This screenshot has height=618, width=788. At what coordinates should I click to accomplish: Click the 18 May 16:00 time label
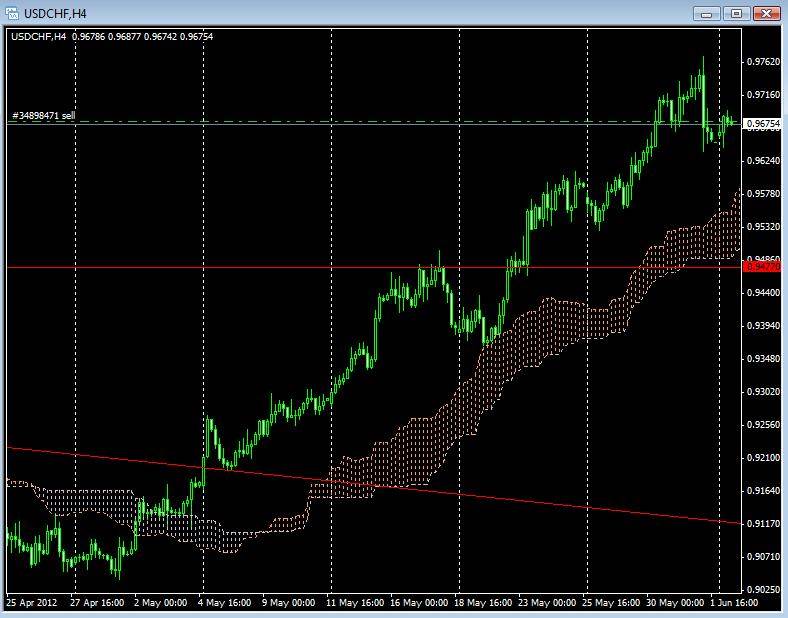pyautogui.click(x=482, y=603)
